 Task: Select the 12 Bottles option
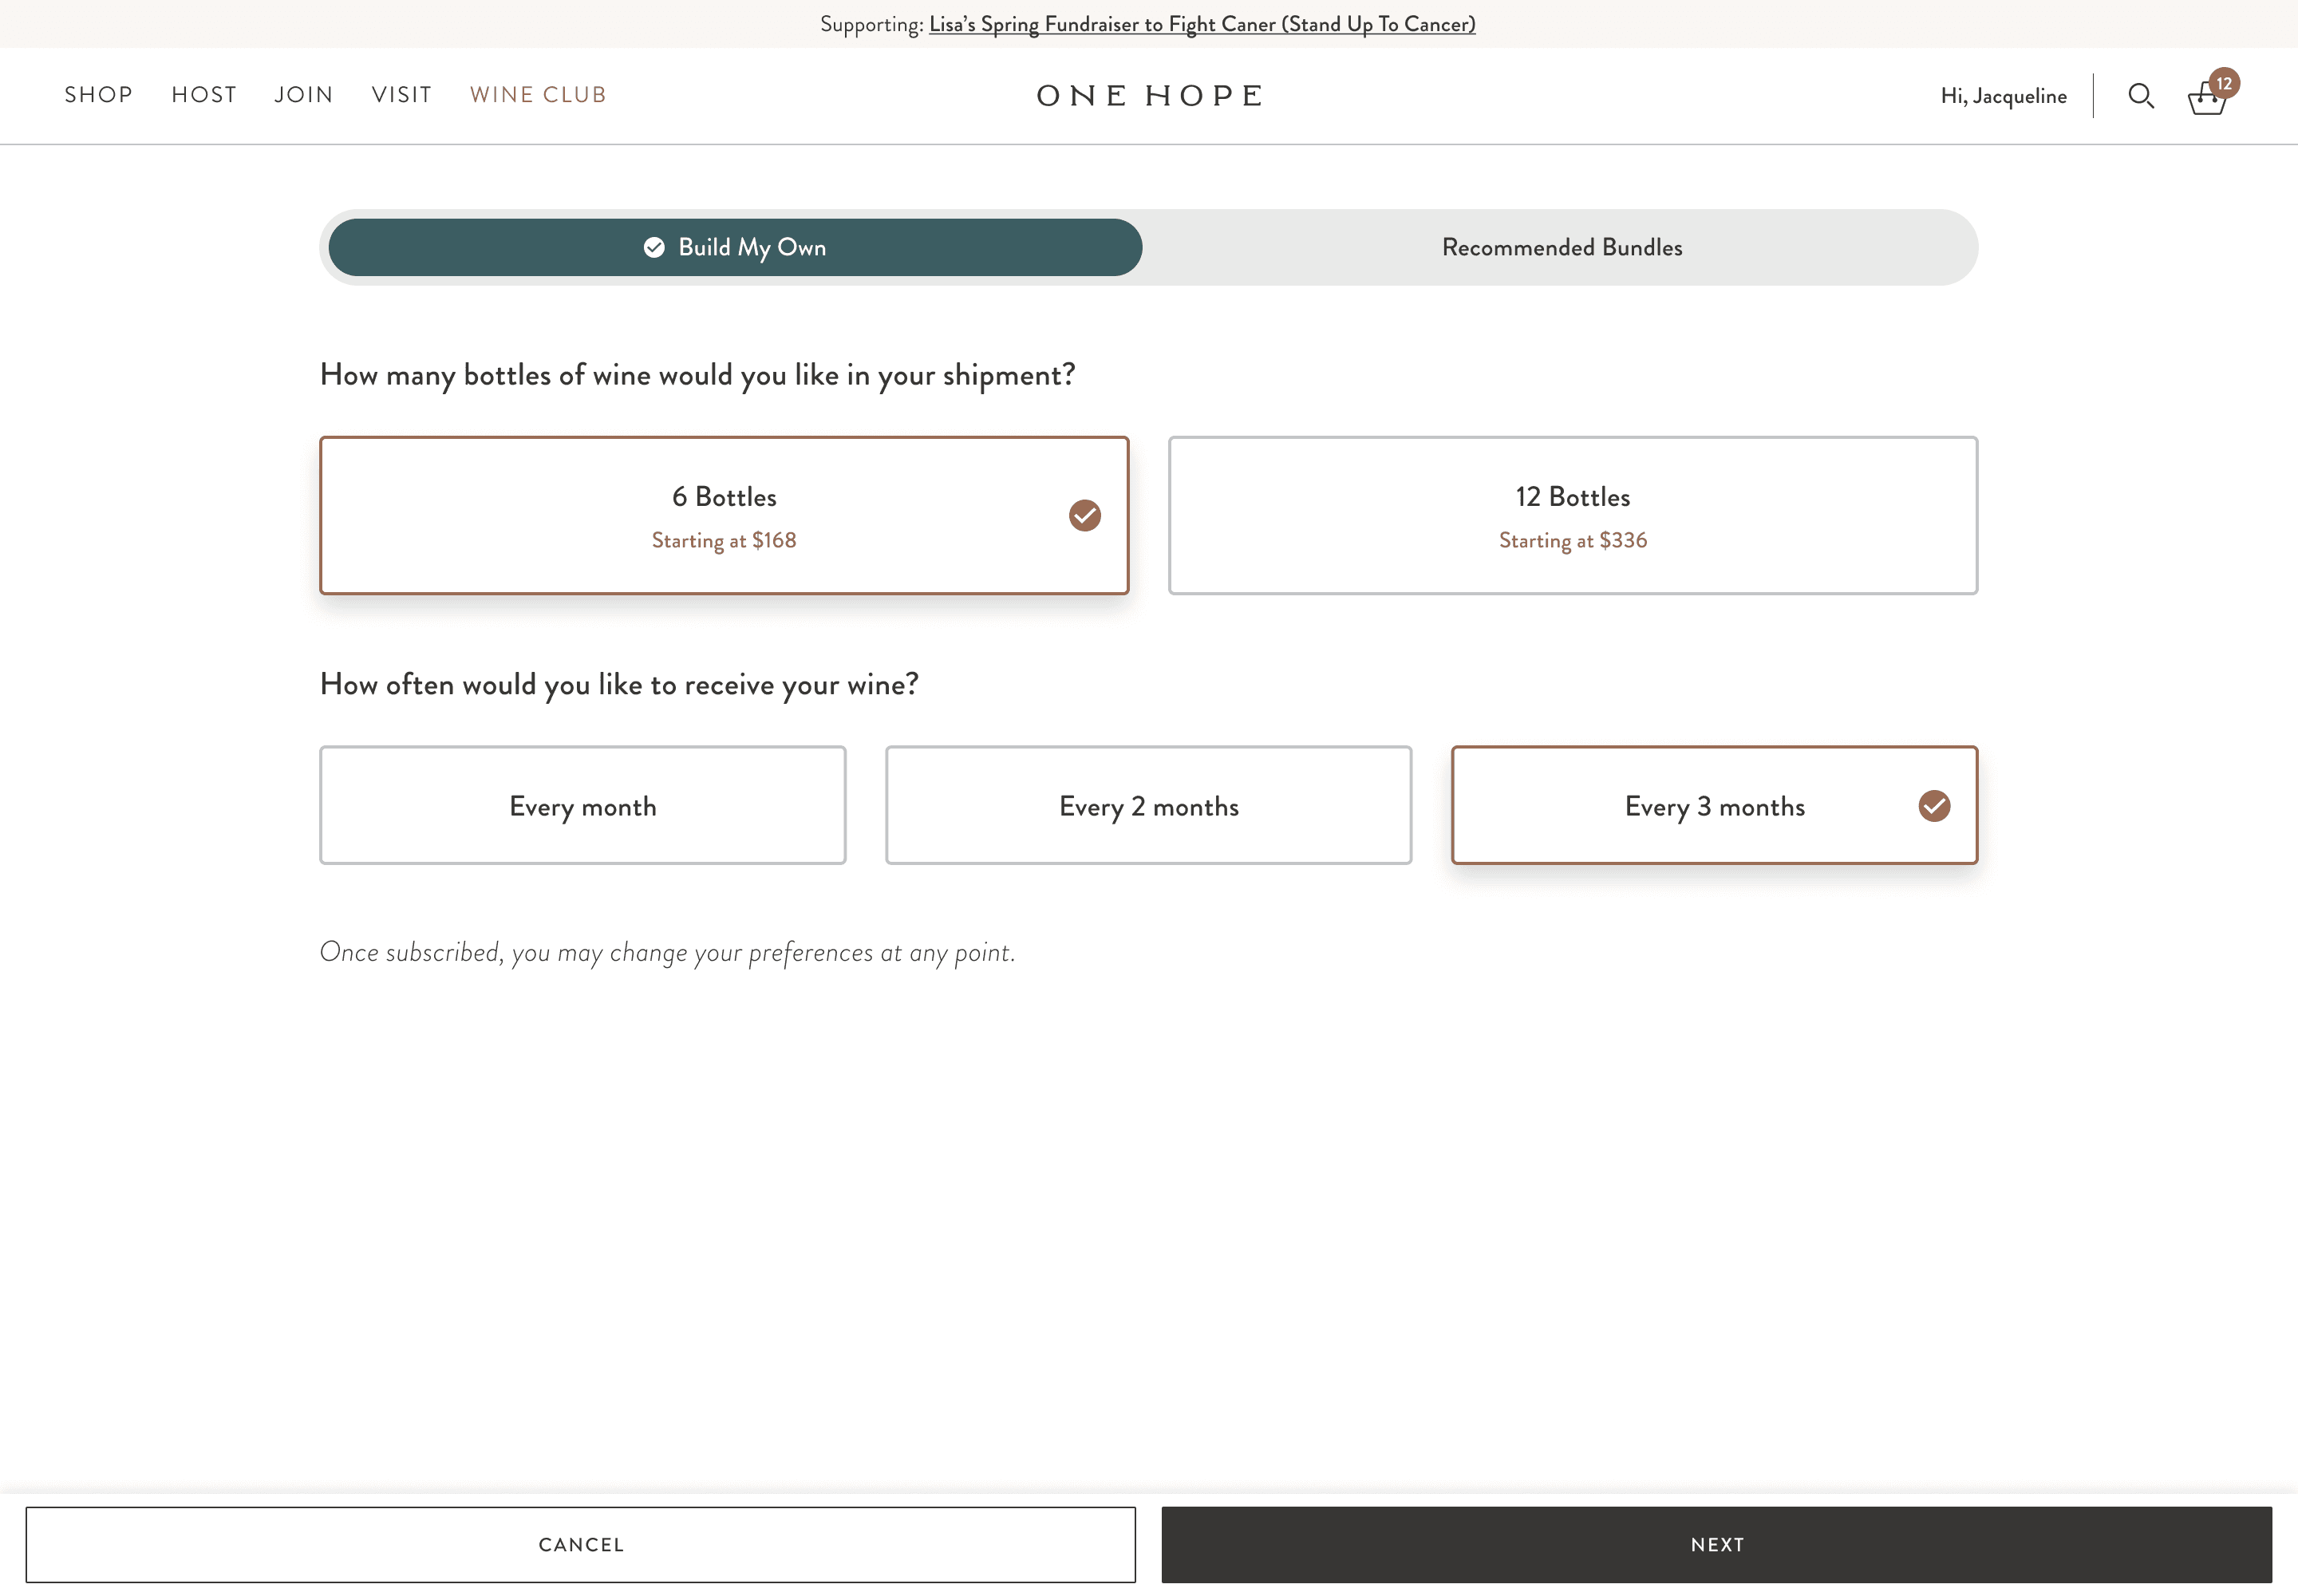(x=1572, y=515)
